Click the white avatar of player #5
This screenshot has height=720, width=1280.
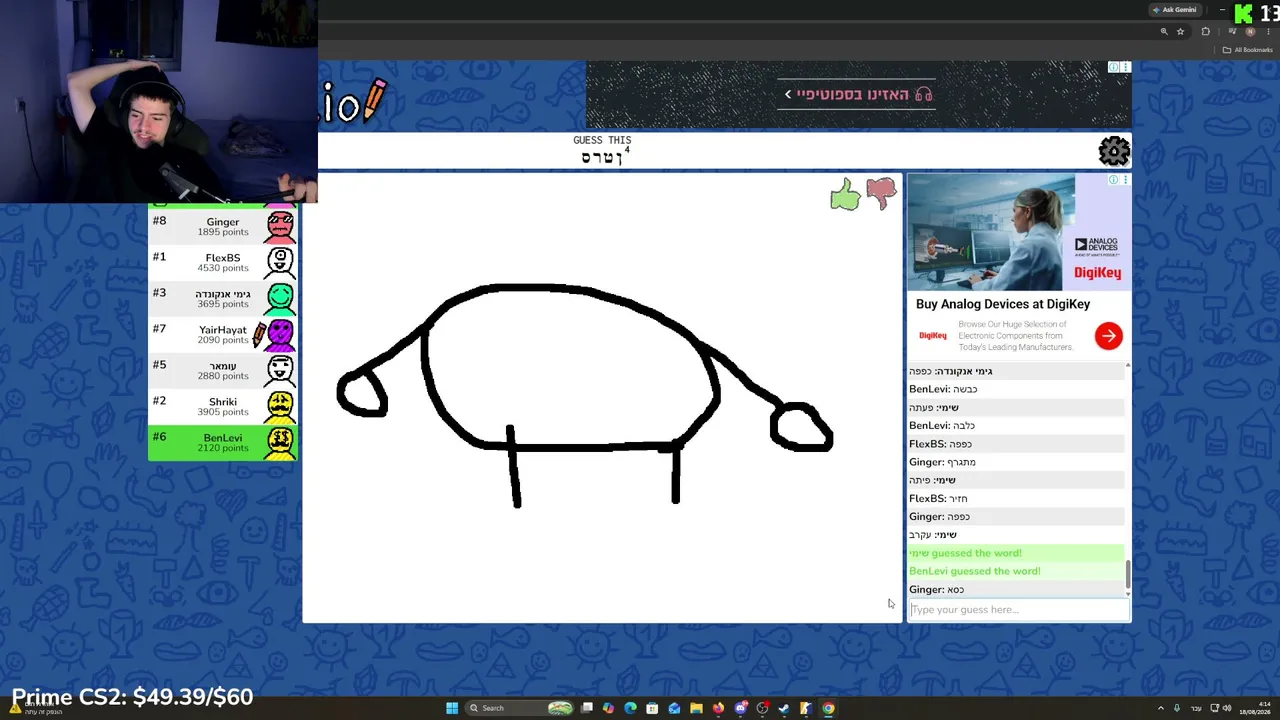coord(280,370)
